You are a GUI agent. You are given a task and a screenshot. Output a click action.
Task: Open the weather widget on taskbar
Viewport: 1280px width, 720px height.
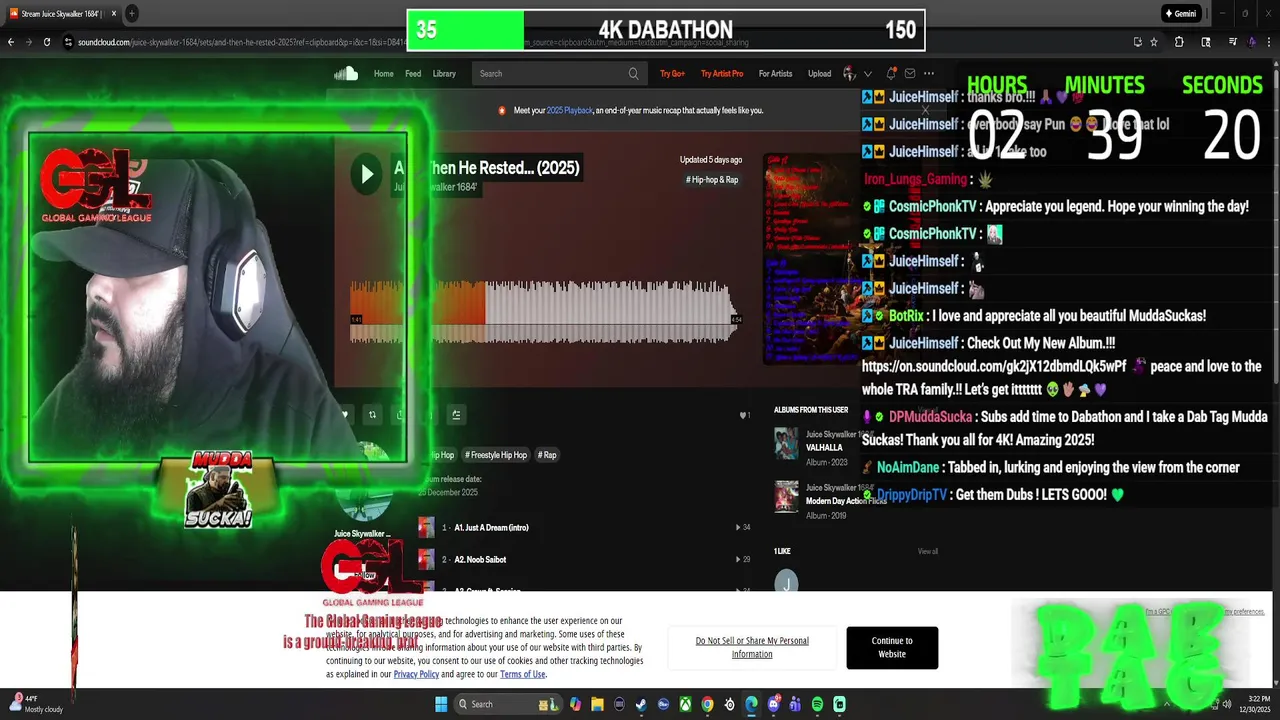coord(36,704)
